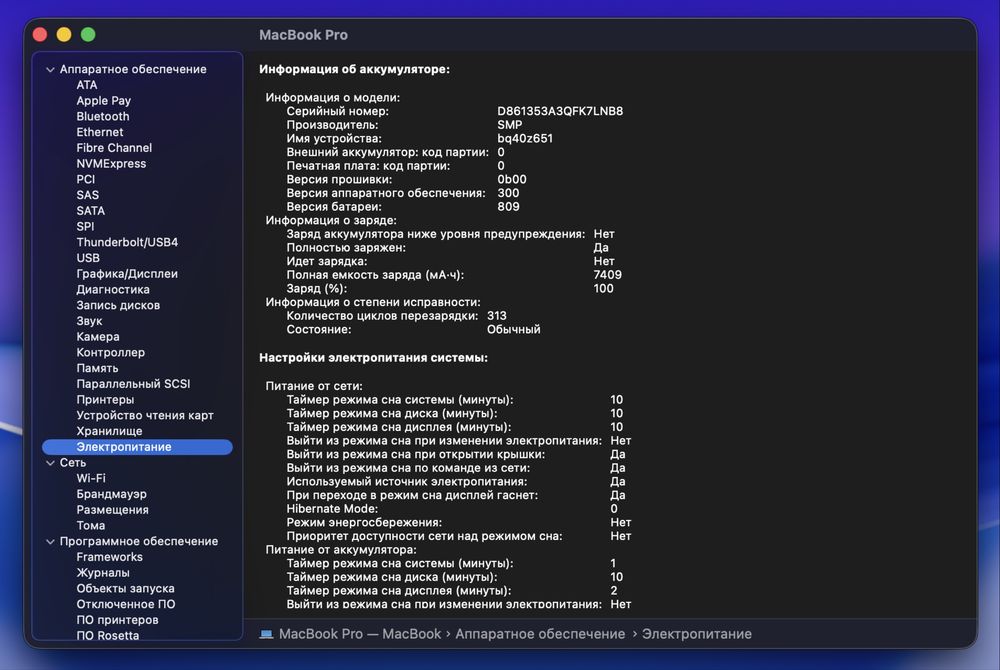Image resolution: width=1000 pixels, height=670 pixels.
Task: Select Отключенное ПО item
Action: (x=126, y=604)
